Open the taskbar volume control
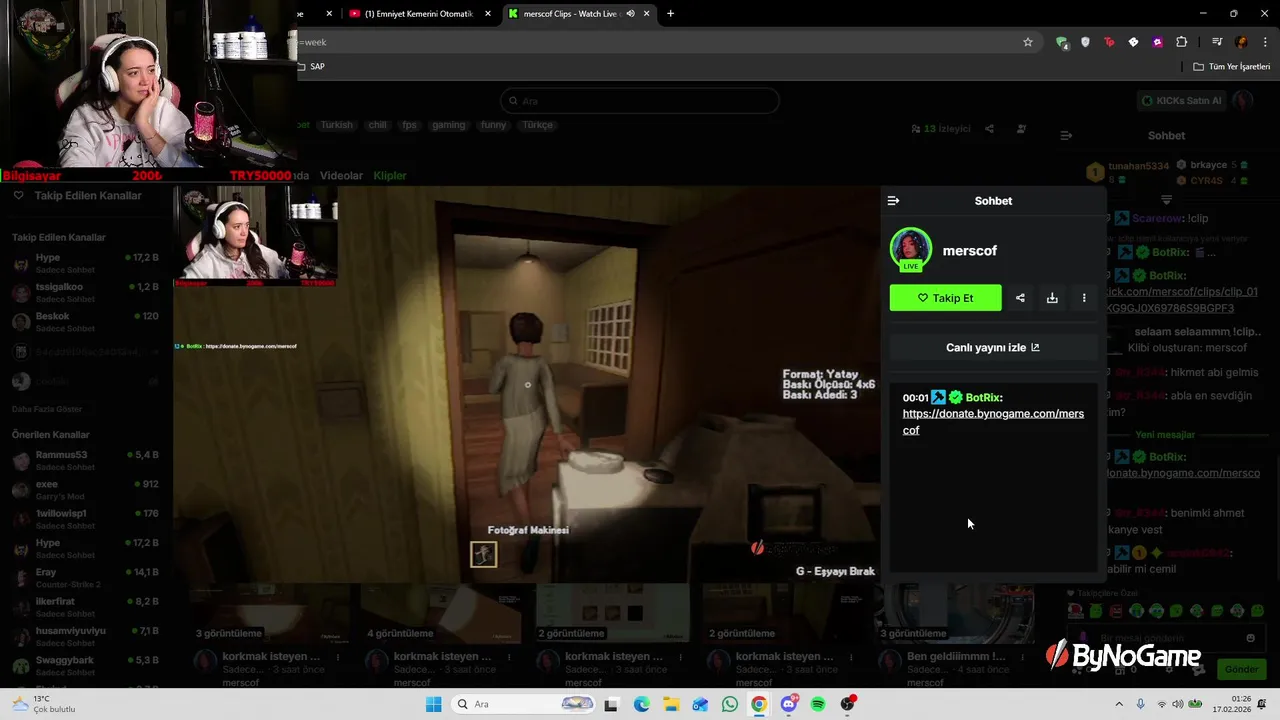This screenshot has width=1280, height=720. (x=1178, y=704)
